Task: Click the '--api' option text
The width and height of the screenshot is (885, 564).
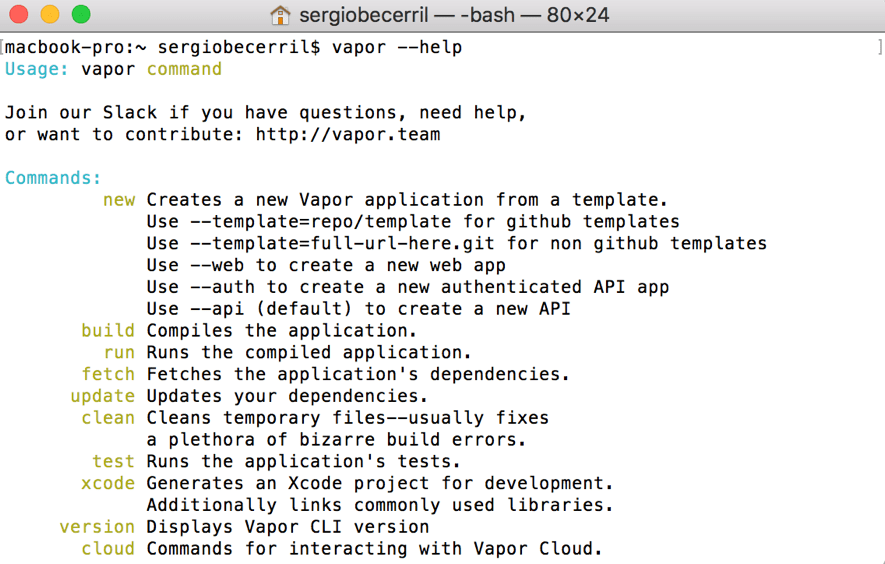Action: point(217,309)
